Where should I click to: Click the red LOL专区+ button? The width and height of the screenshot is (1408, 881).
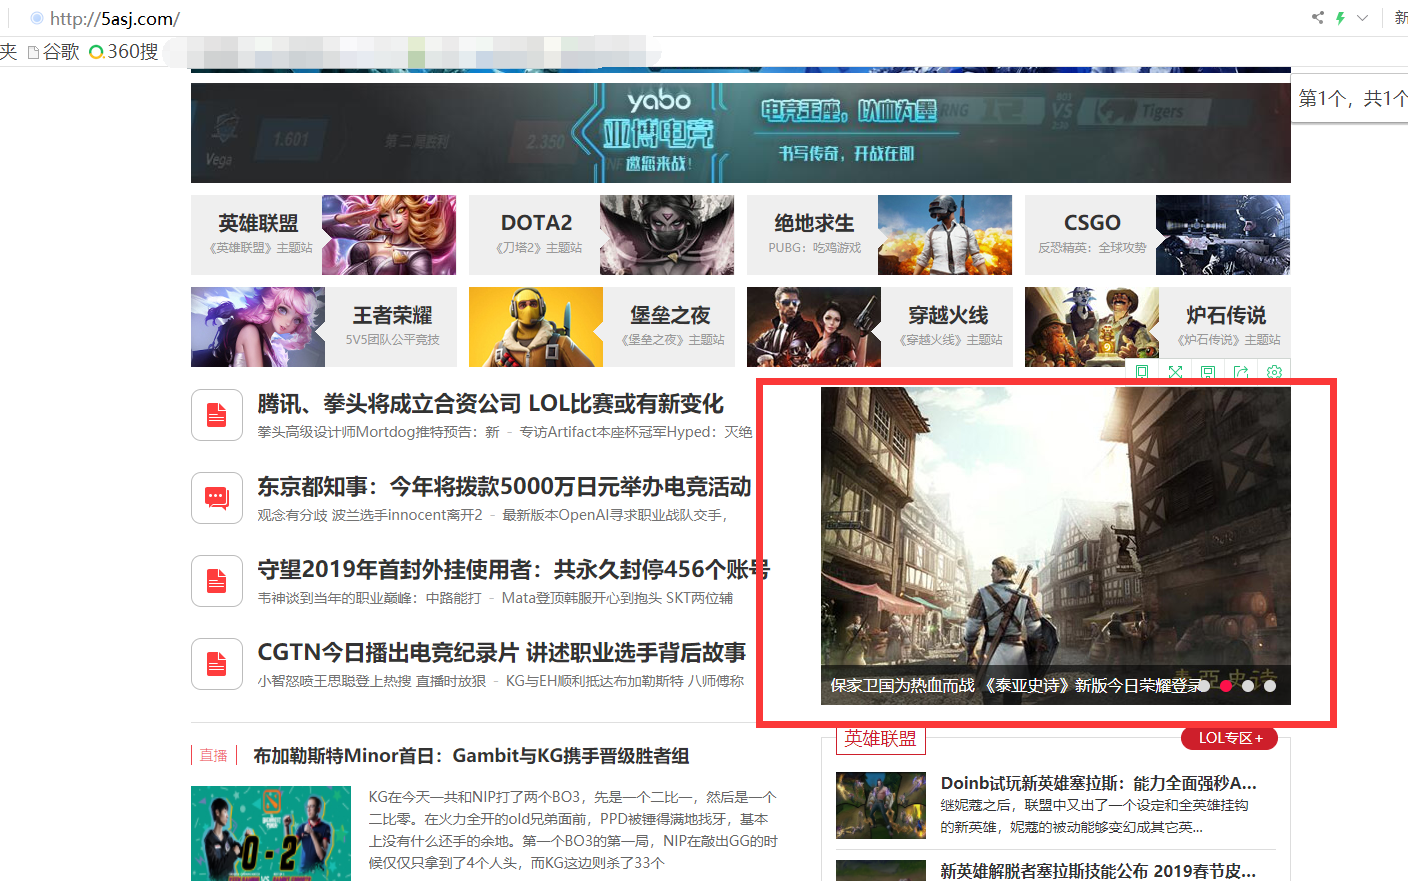[1230, 738]
